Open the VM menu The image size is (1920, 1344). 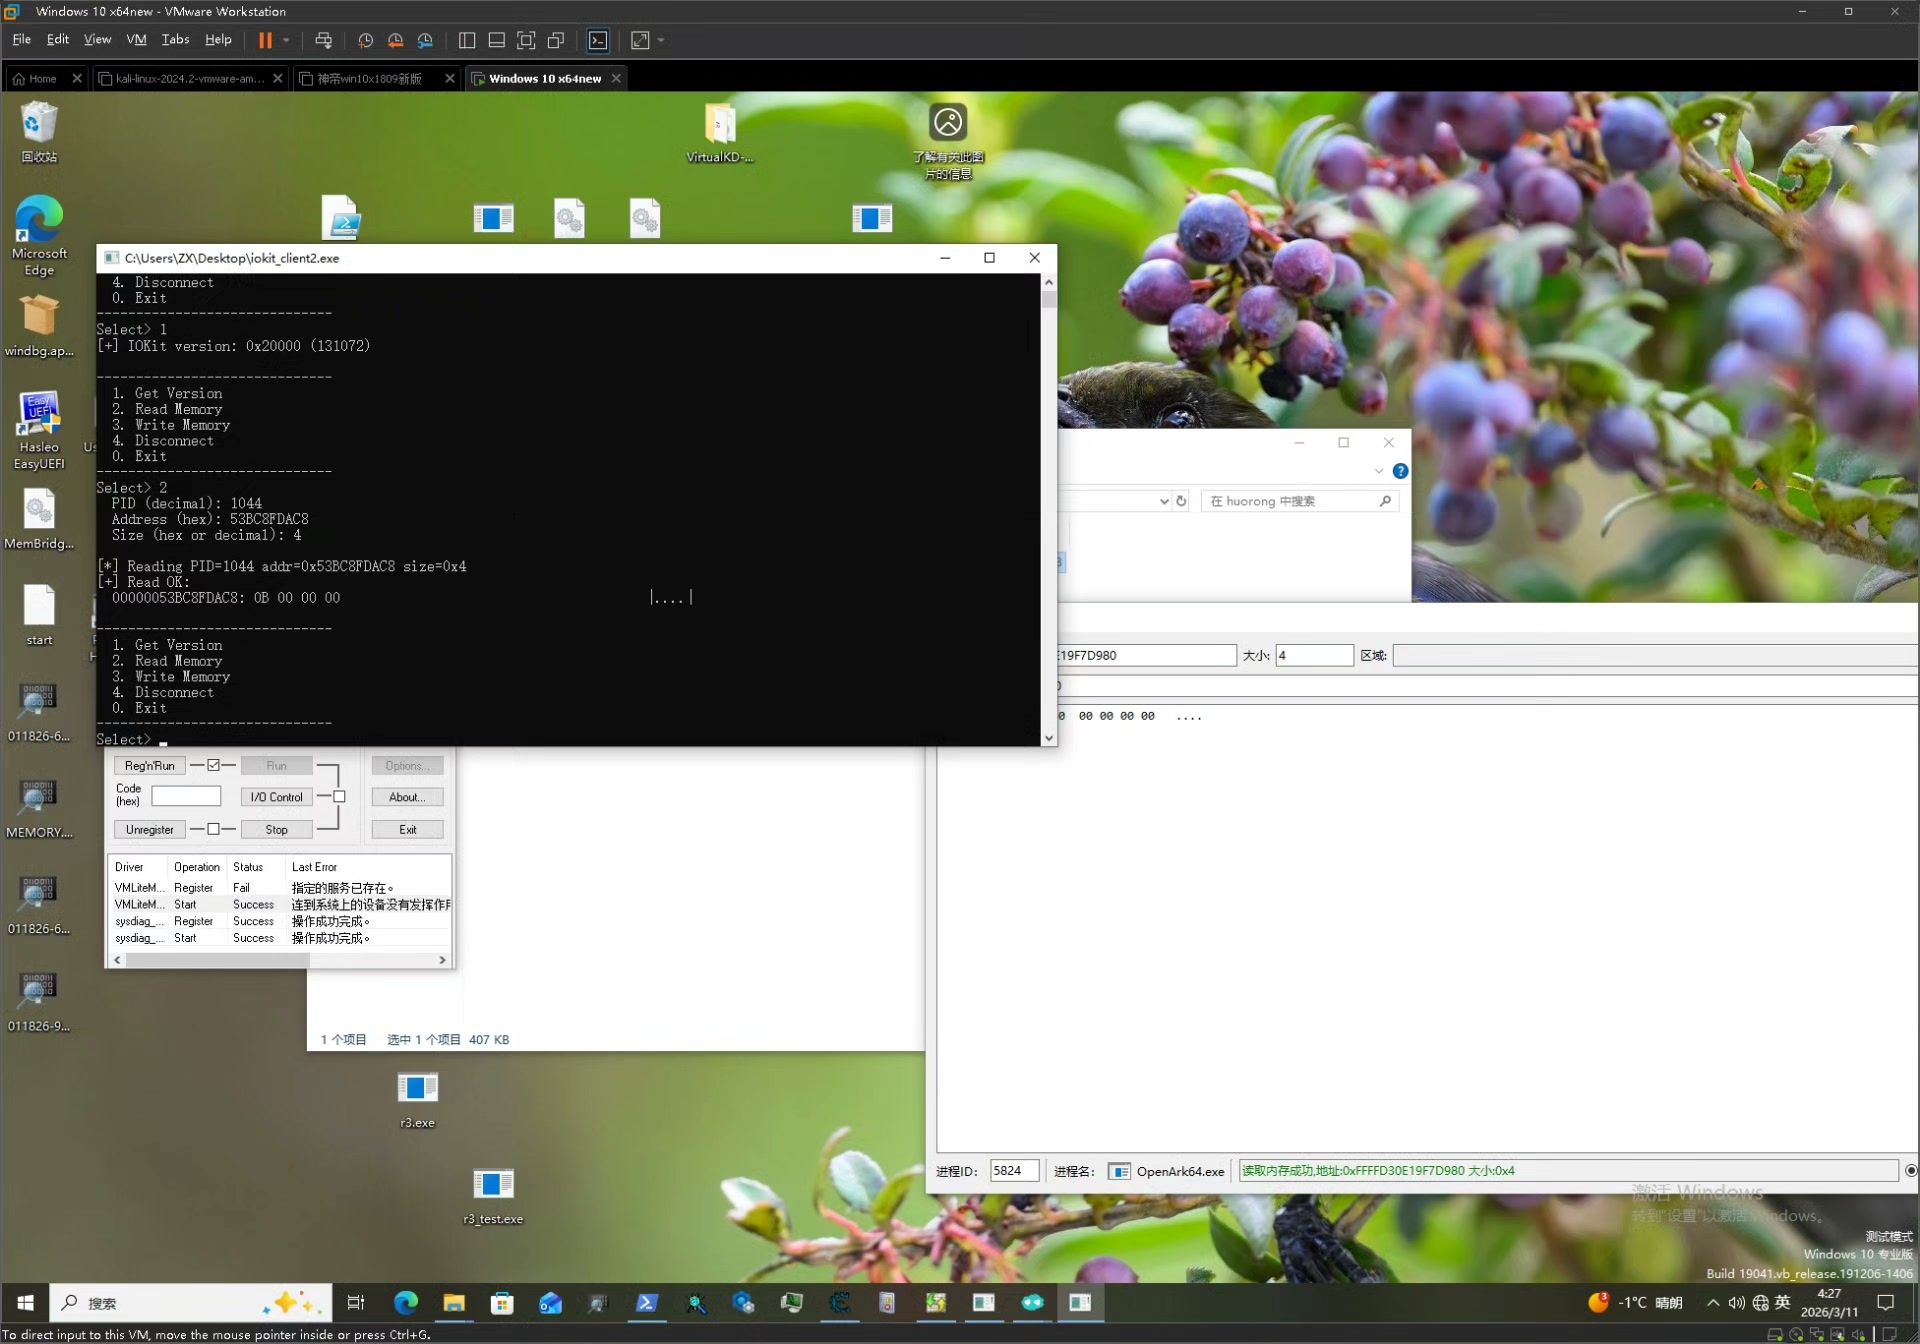click(x=136, y=39)
